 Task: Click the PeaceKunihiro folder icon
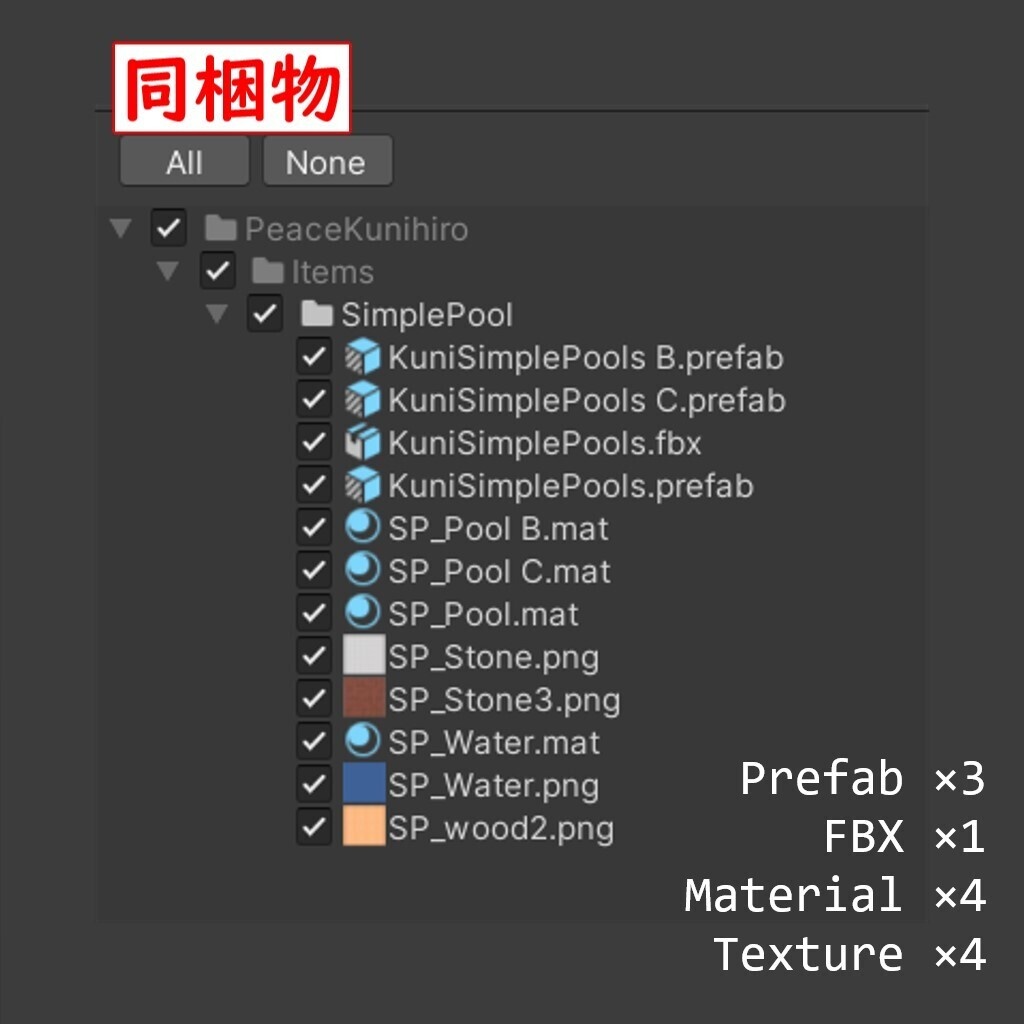point(221,228)
